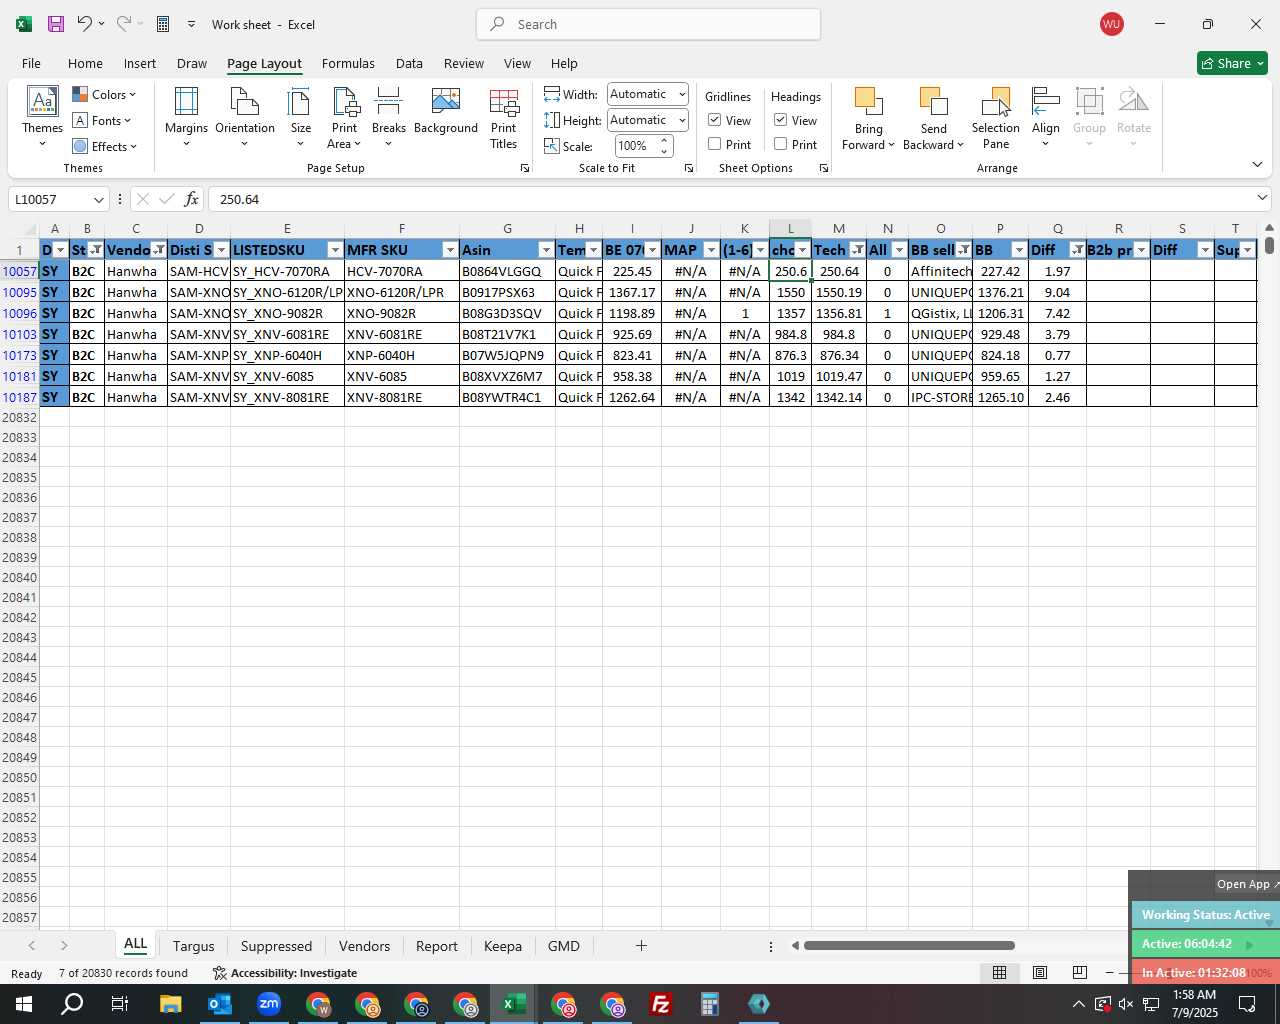Image resolution: width=1280 pixels, height=1024 pixels.
Task: Collapse the ribbon with chevron
Action: click(1257, 165)
